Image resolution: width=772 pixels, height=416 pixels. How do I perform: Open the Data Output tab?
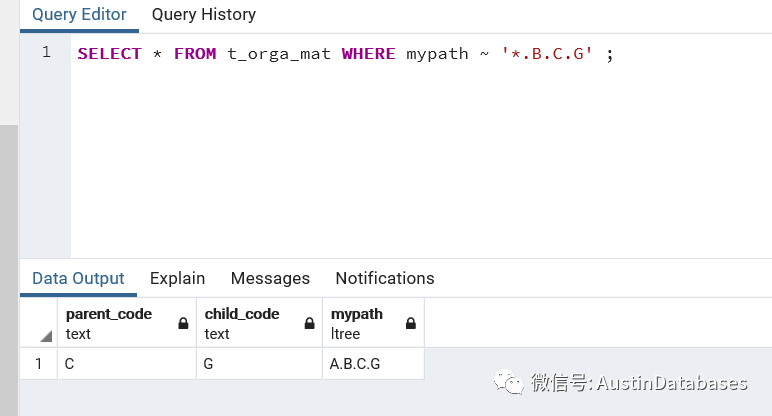78,278
